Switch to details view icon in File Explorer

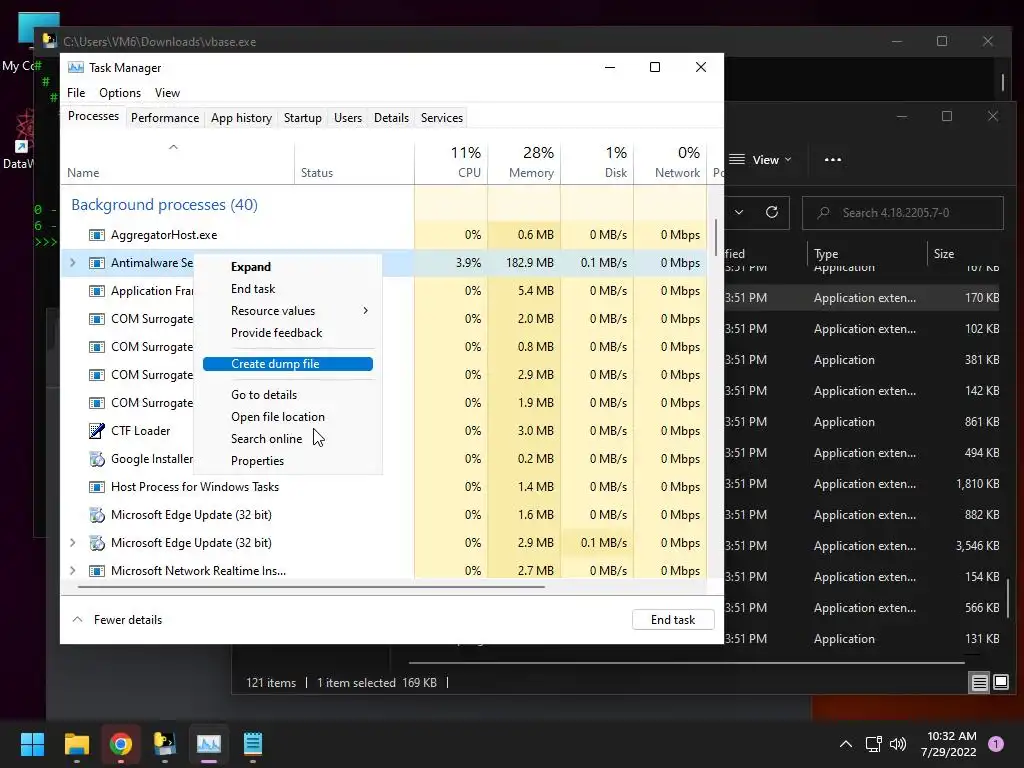980,683
